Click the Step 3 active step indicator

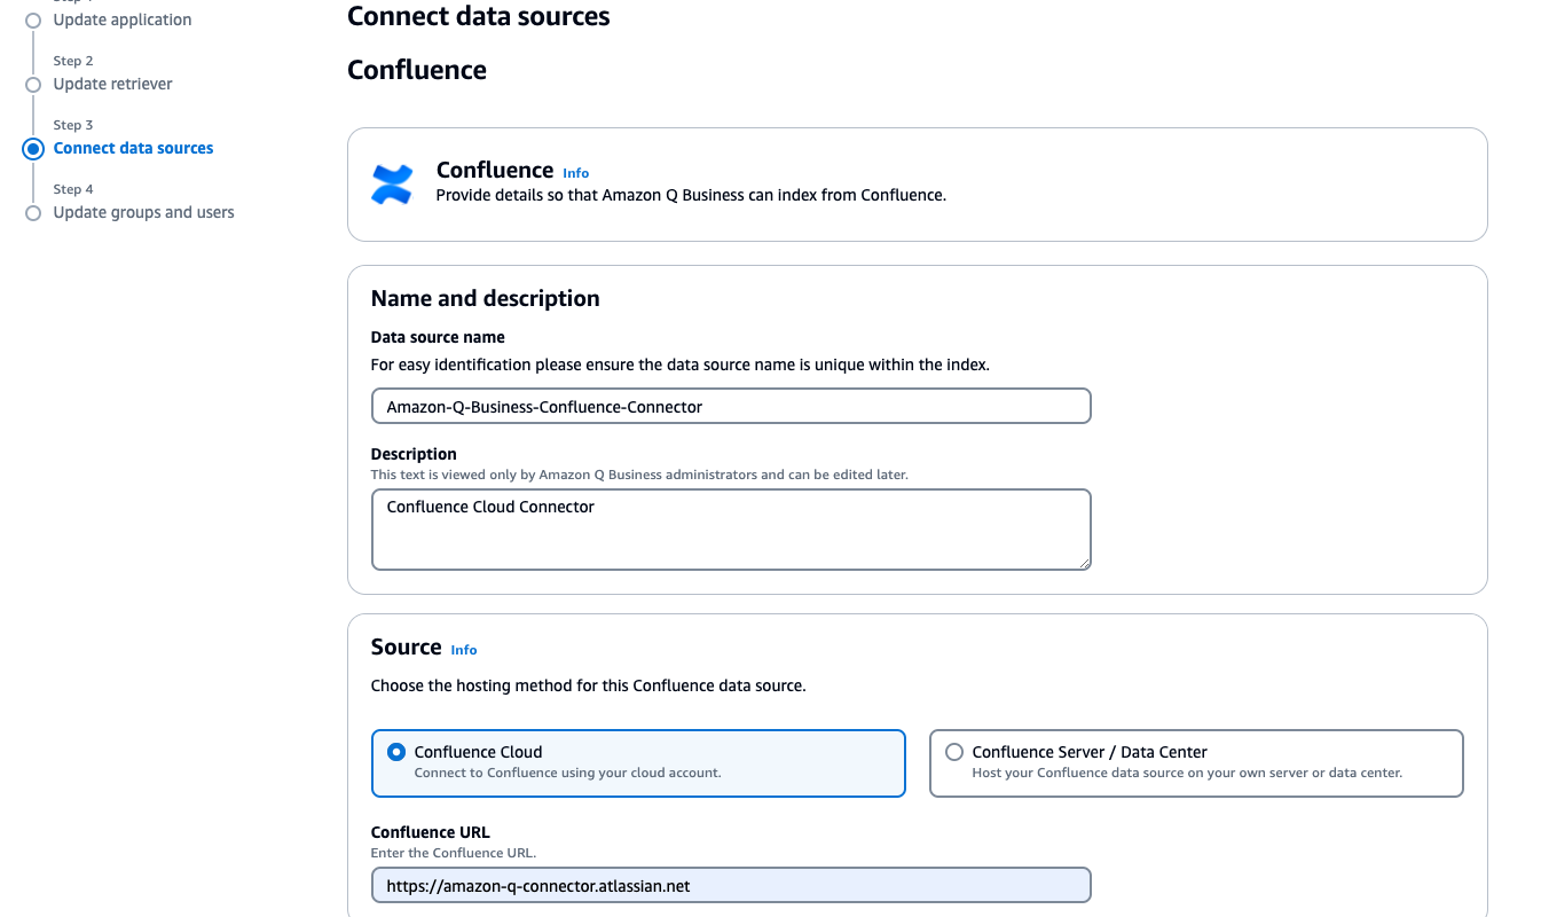pos(33,149)
